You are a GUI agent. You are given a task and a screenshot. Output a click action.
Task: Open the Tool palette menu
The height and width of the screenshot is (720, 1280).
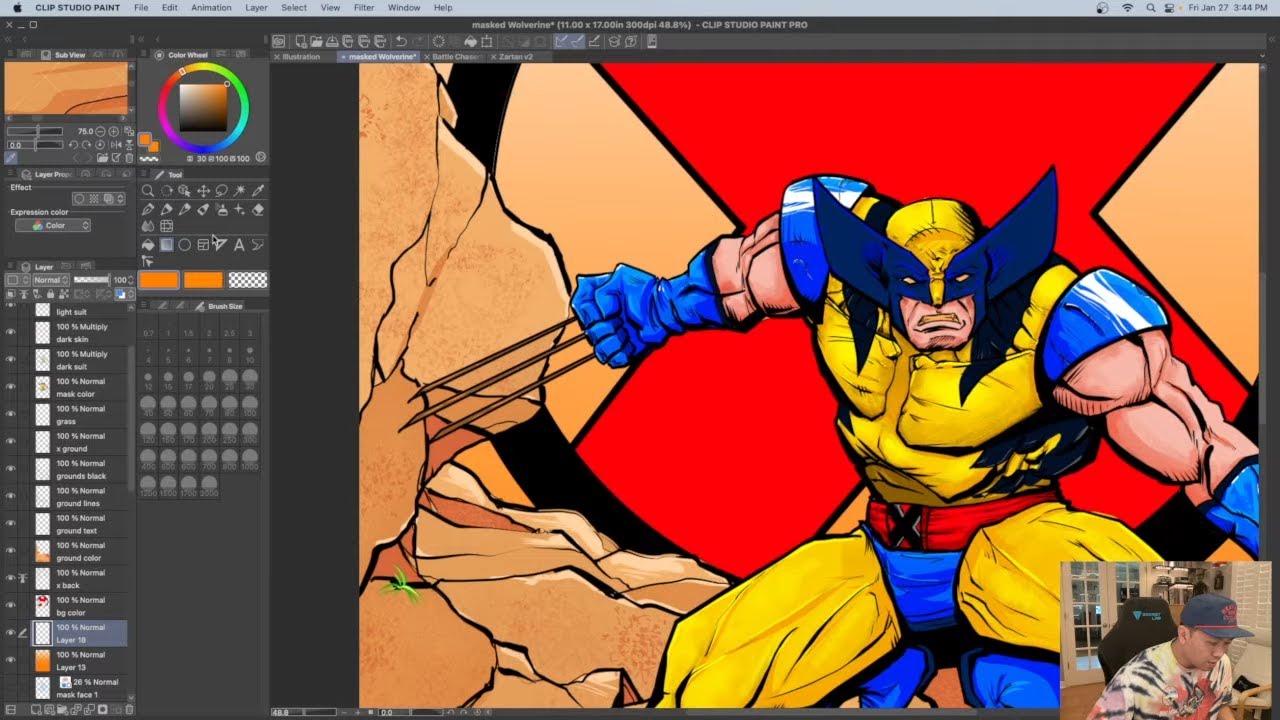click(x=143, y=173)
